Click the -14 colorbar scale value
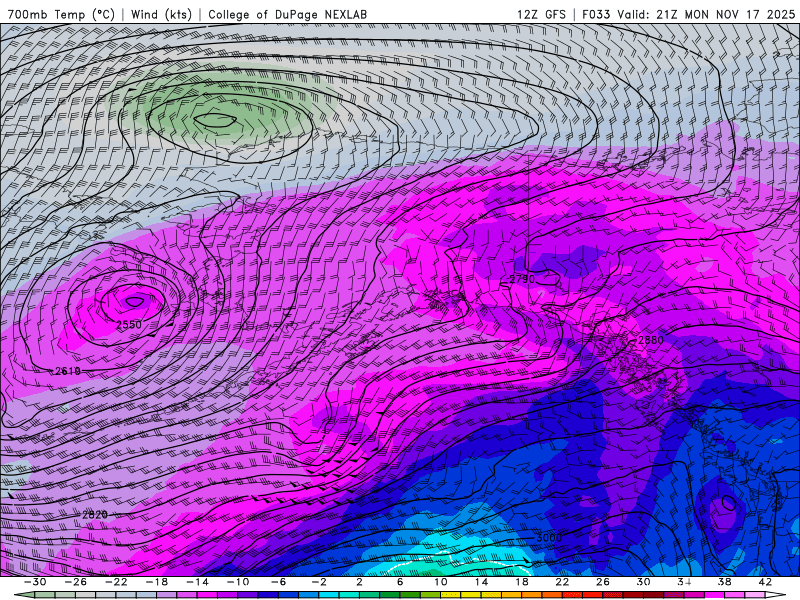Screen dimensions: 800x600 point(197,582)
